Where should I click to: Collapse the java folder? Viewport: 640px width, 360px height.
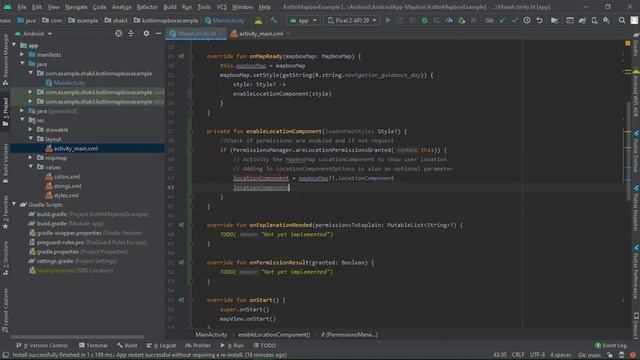pos(22,64)
